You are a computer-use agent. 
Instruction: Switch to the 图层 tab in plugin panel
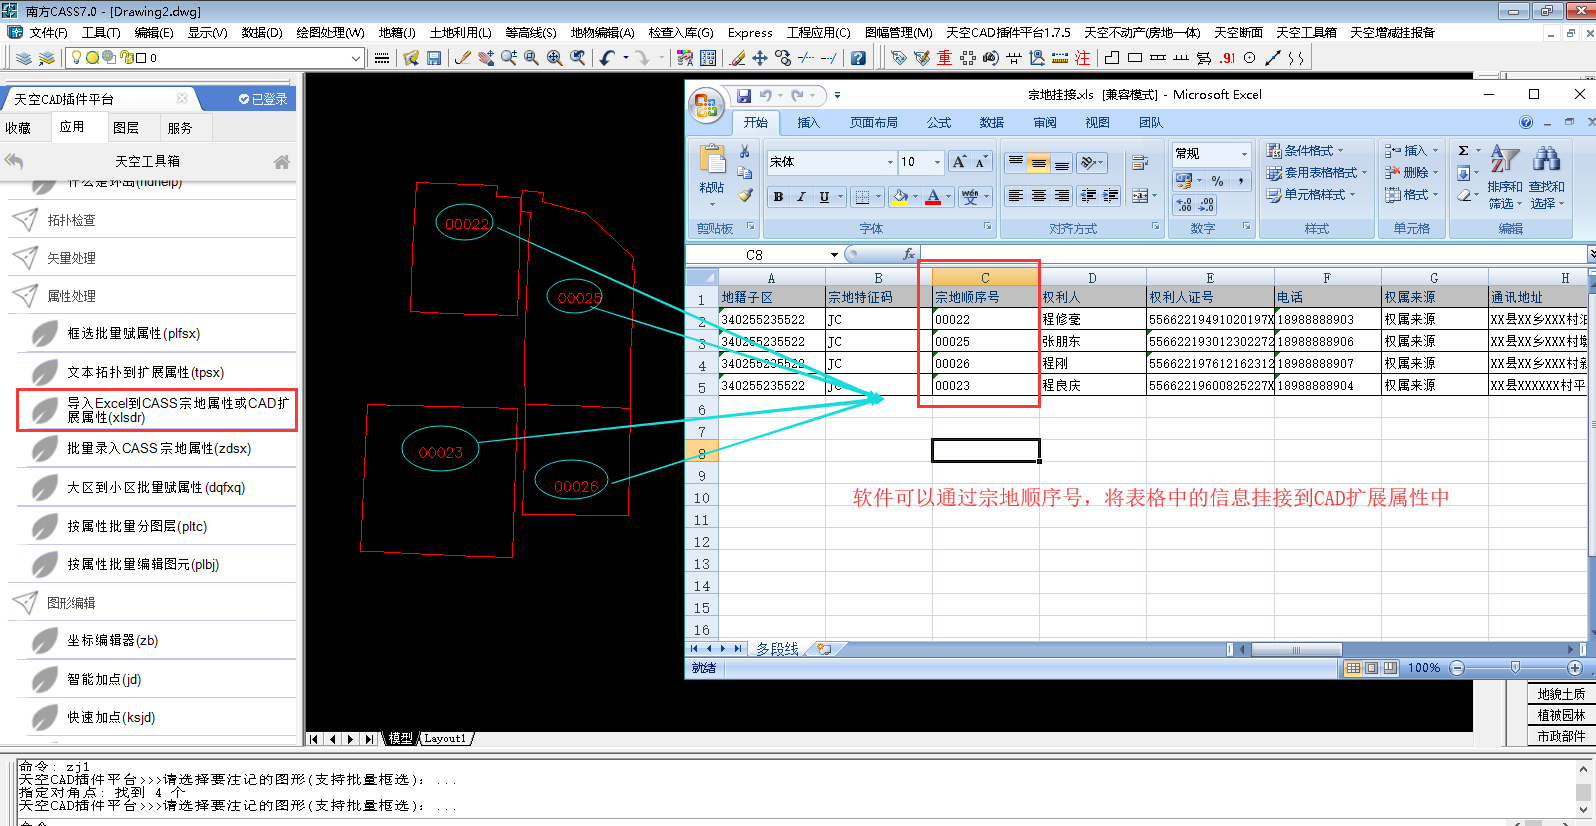tap(126, 128)
